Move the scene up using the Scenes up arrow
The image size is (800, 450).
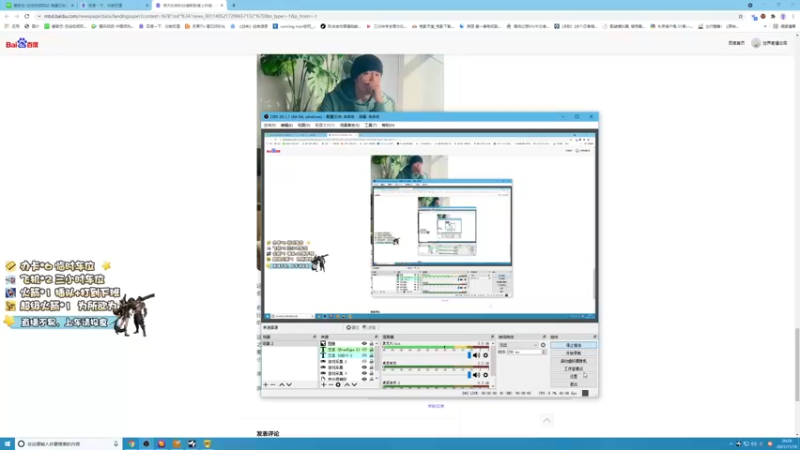pyautogui.click(x=282, y=384)
